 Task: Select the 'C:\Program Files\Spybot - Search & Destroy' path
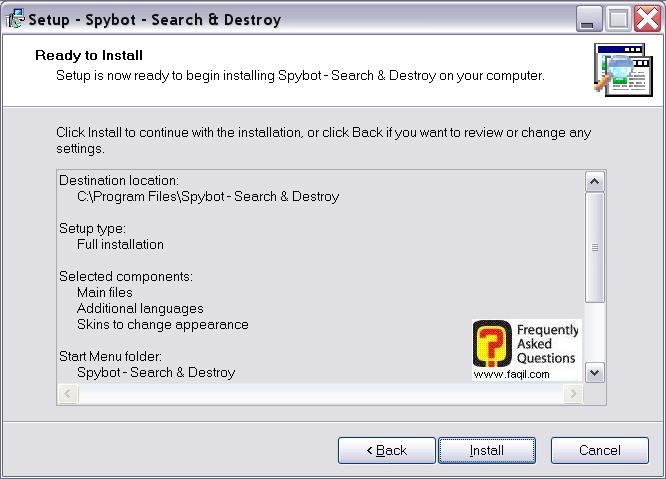tap(208, 197)
